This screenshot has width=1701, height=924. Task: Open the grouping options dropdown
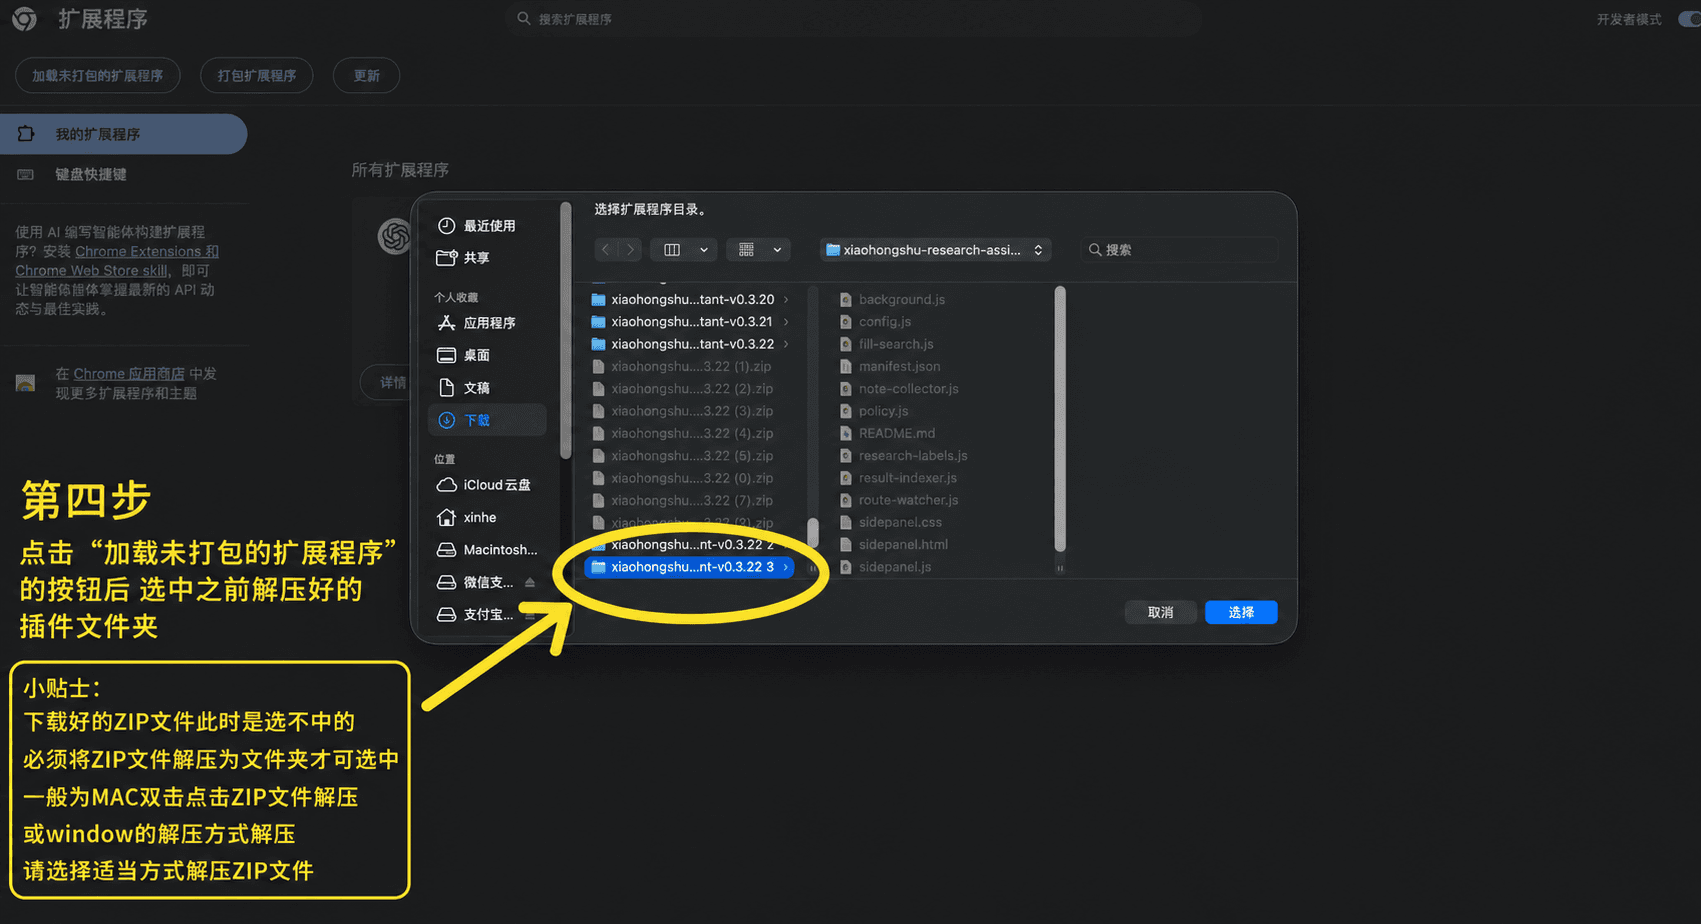coord(759,250)
